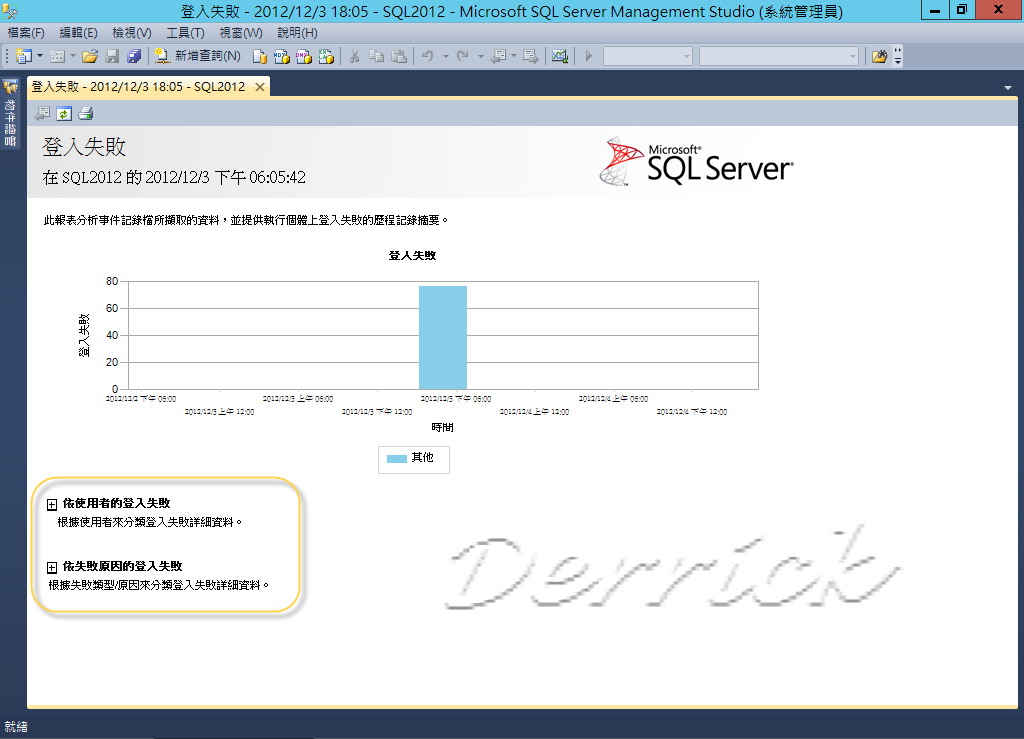This screenshot has width=1024, height=739.
Task: Click the Save All icon
Action: pos(134,57)
